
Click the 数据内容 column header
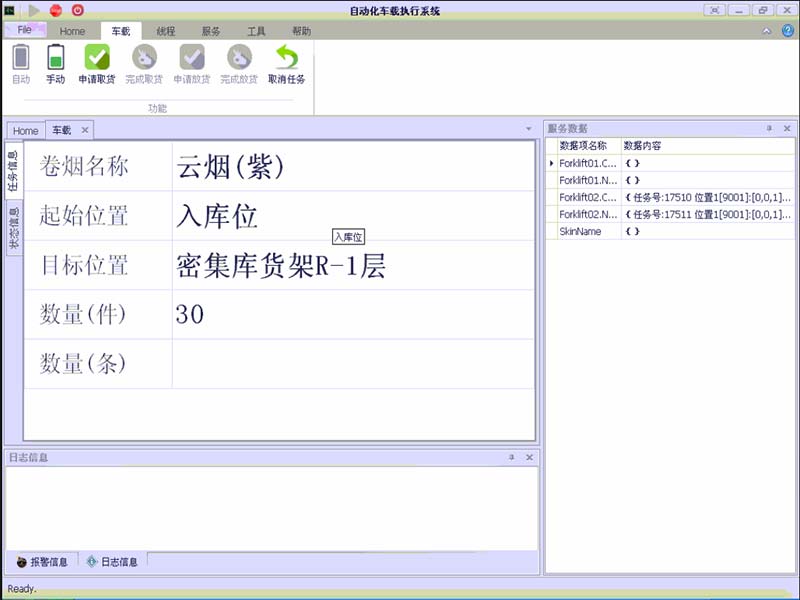(642, 146)
